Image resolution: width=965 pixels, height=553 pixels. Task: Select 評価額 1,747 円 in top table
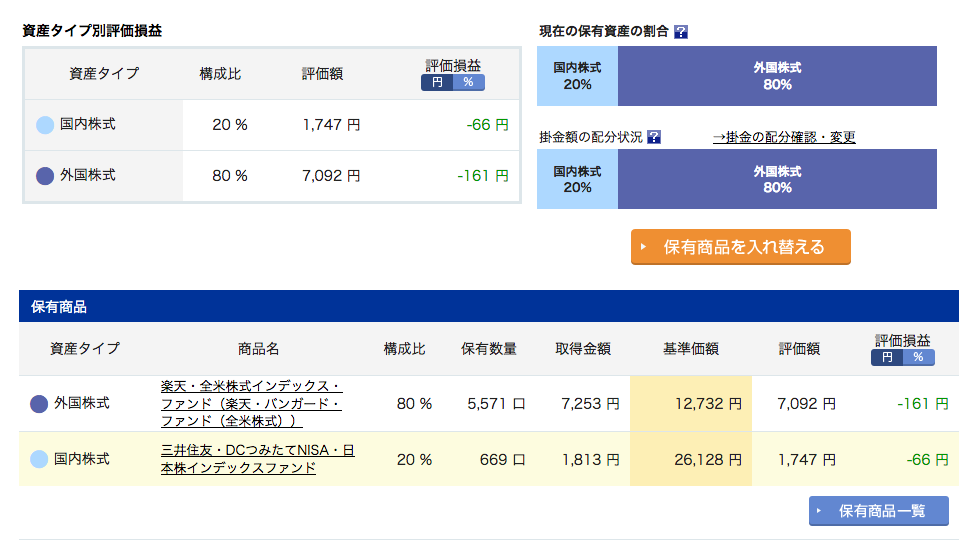pos(331,125)
